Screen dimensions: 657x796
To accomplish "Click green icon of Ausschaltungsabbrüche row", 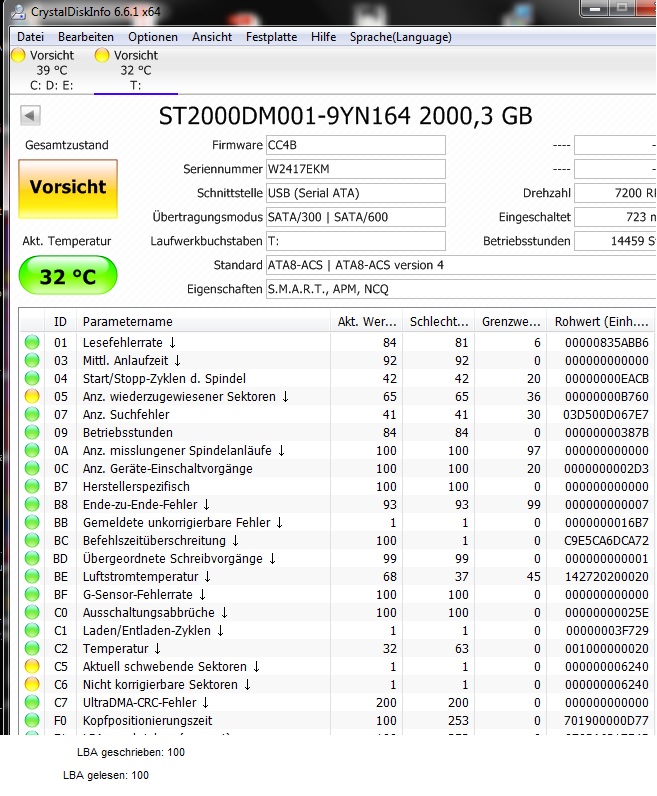I will click(32, 613).
